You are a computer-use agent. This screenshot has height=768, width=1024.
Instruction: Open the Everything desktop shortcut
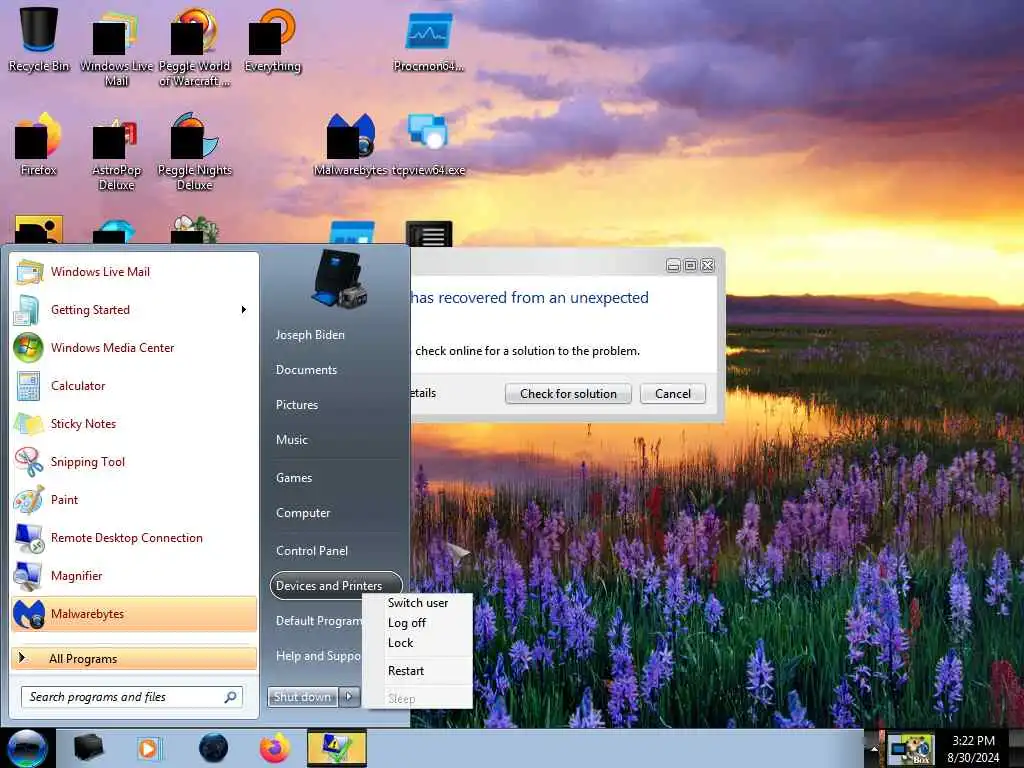point(272,39)
